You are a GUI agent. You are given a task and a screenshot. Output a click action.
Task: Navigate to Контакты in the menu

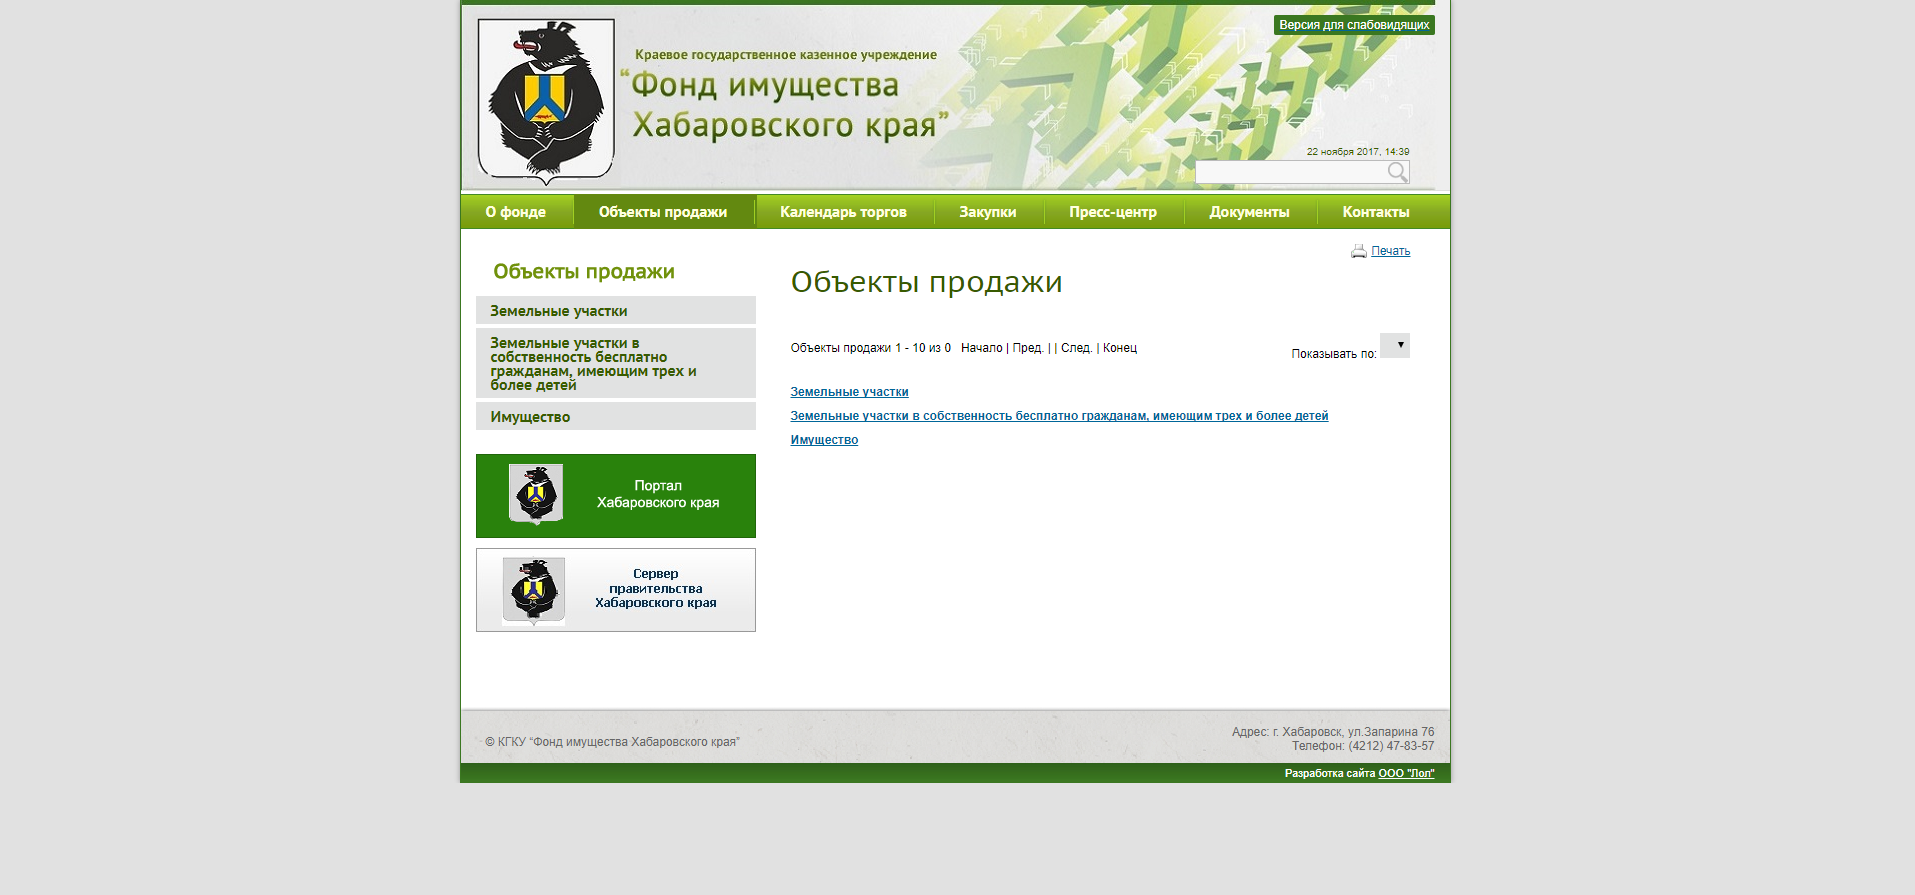pyautogui.click(x=1375, y=212)
